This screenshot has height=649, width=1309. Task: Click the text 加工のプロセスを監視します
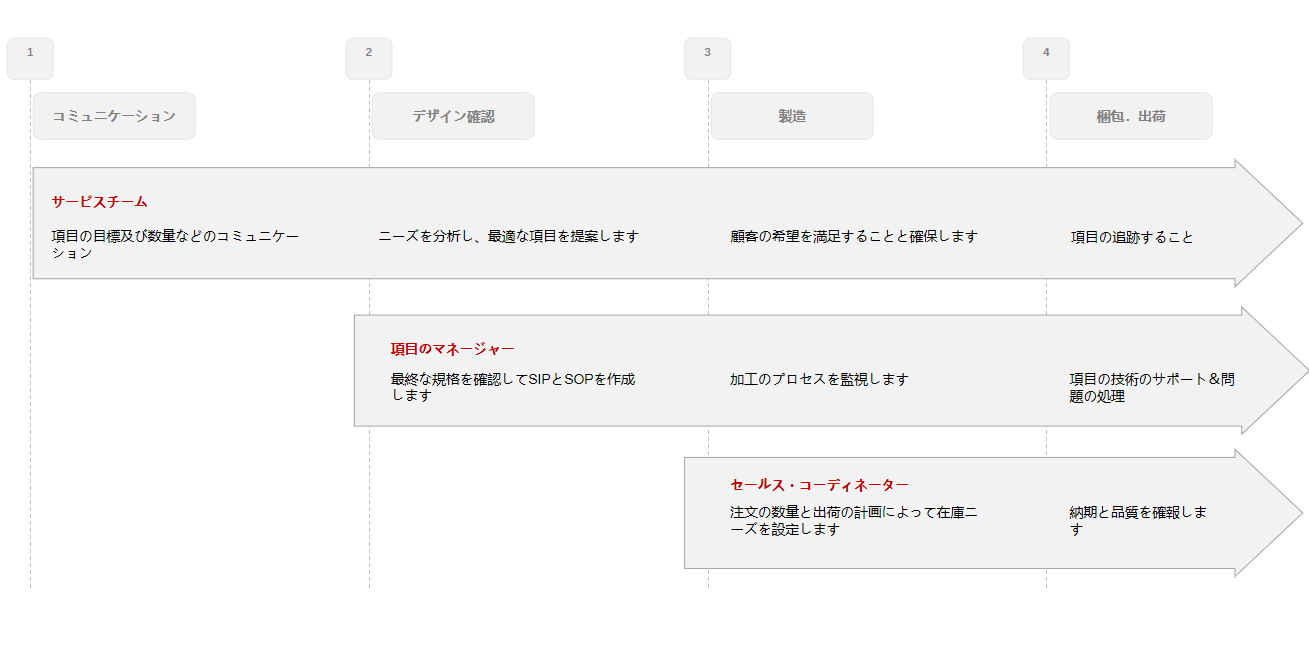(819, 380)
